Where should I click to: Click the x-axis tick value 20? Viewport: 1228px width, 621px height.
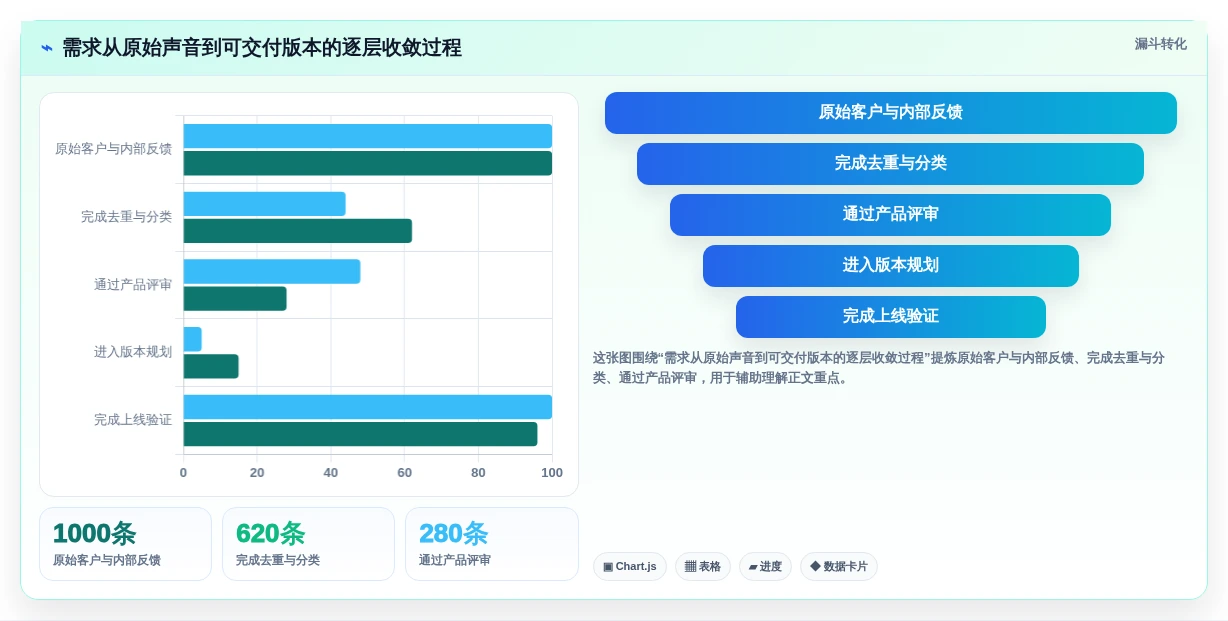click(257, 473)
